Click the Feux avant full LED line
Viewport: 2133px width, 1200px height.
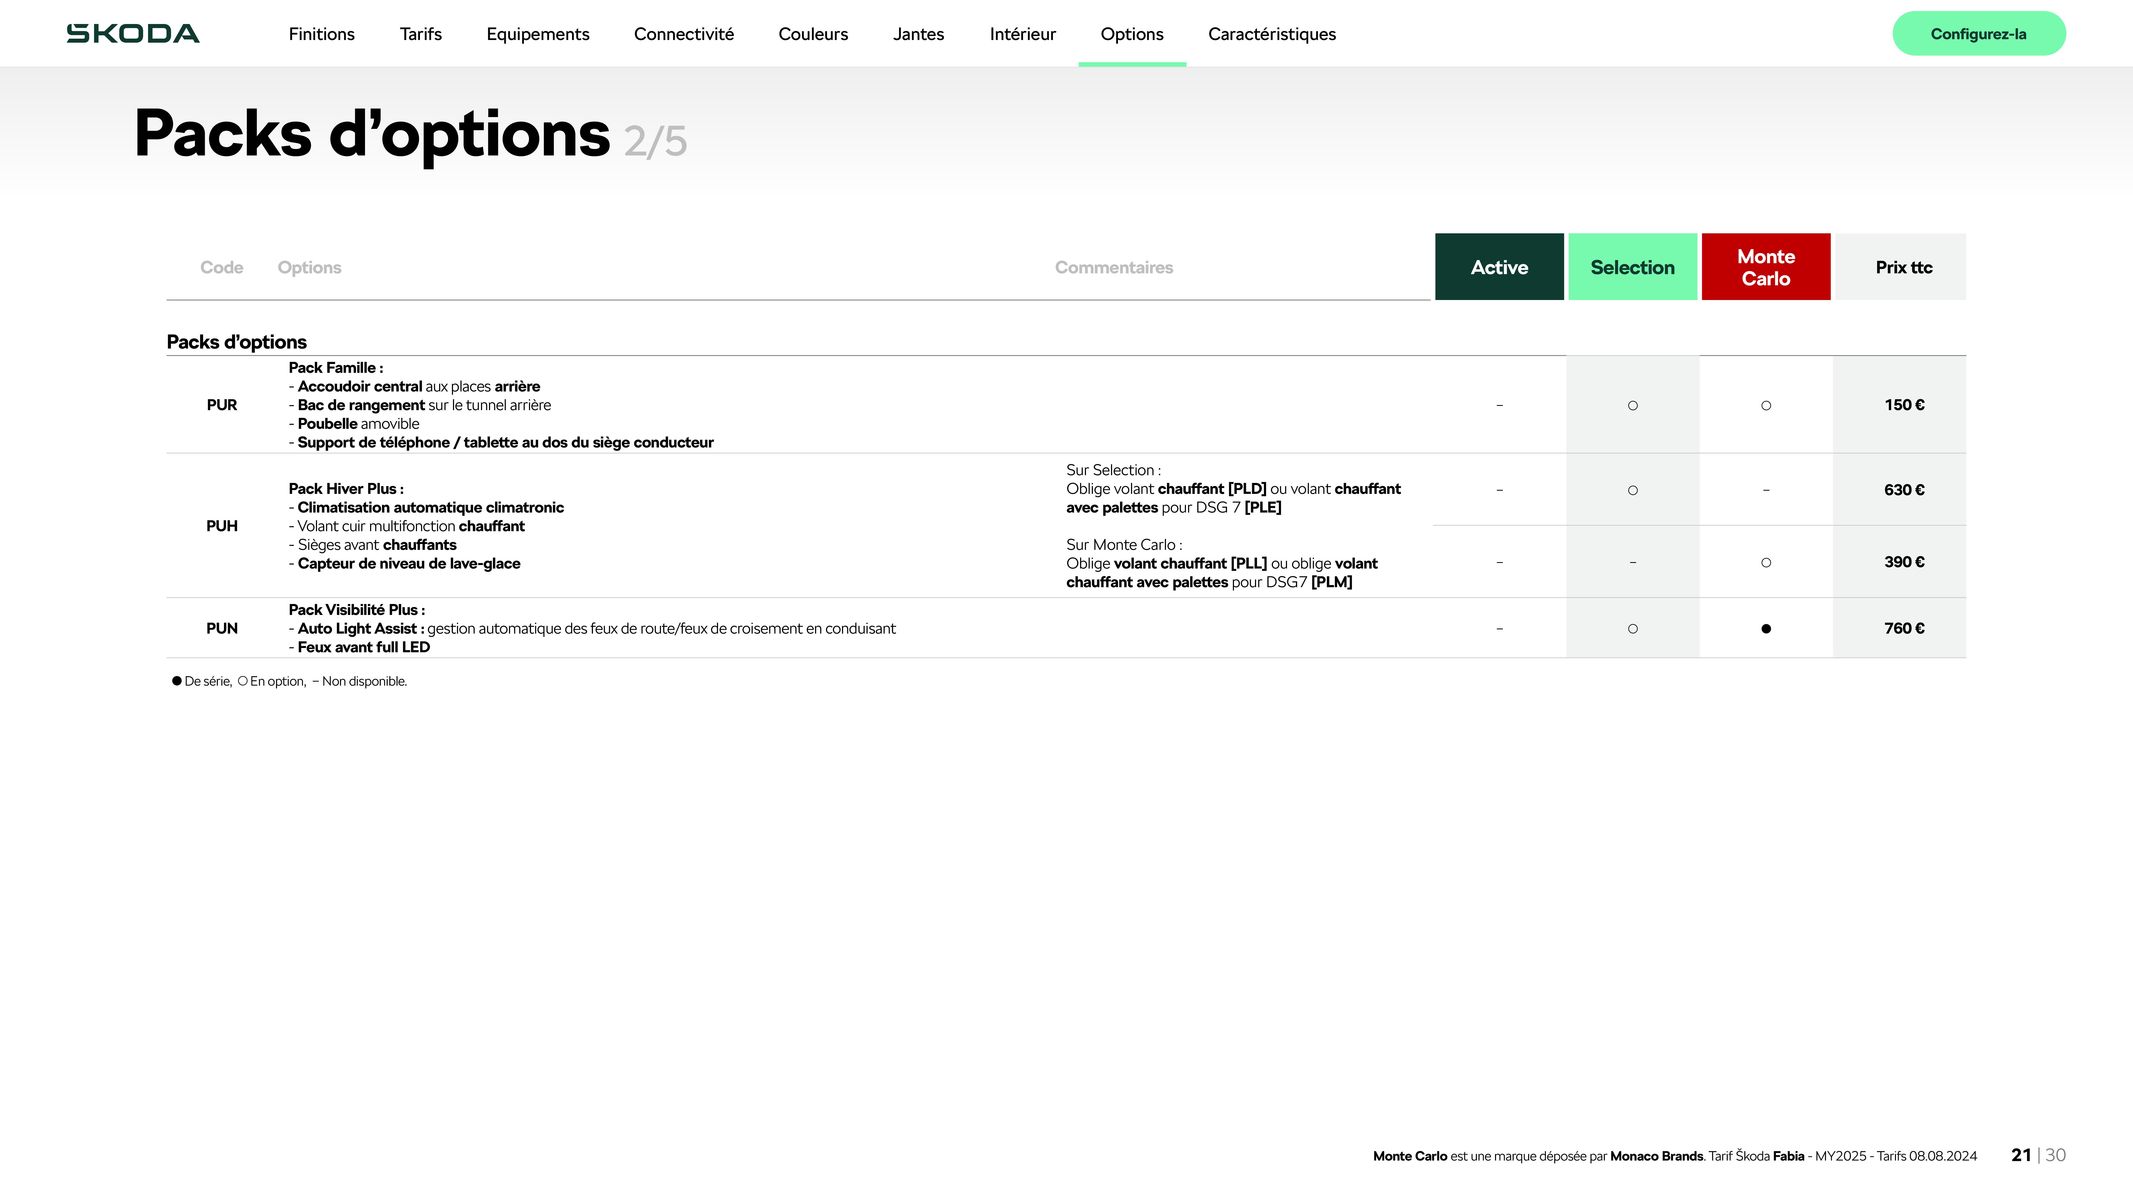coord(359,647)
